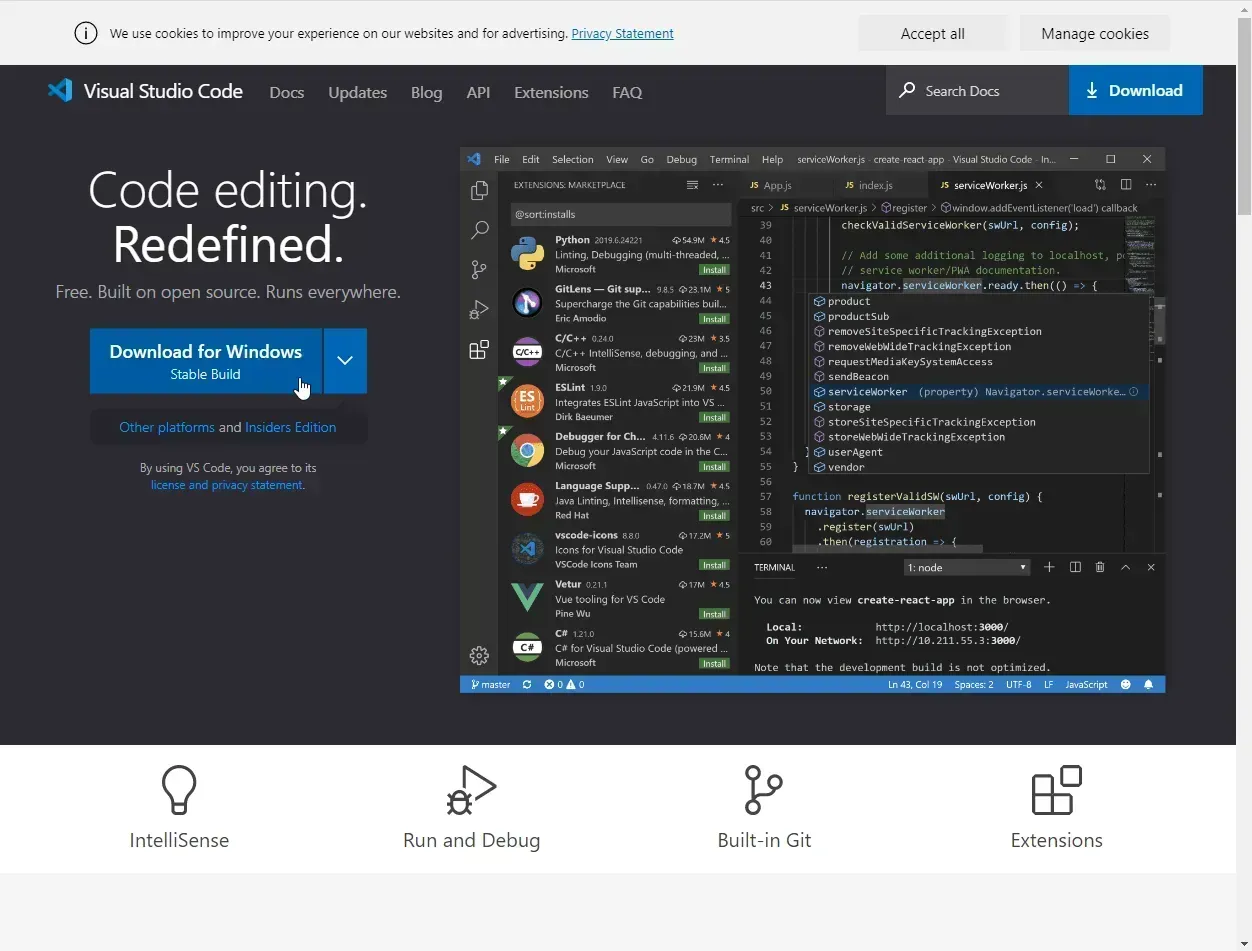Click the Ln 43, Col 19 status bar entry
Image resolution: width=1252 pixels, height=951 pixels.
click(915, 685)
